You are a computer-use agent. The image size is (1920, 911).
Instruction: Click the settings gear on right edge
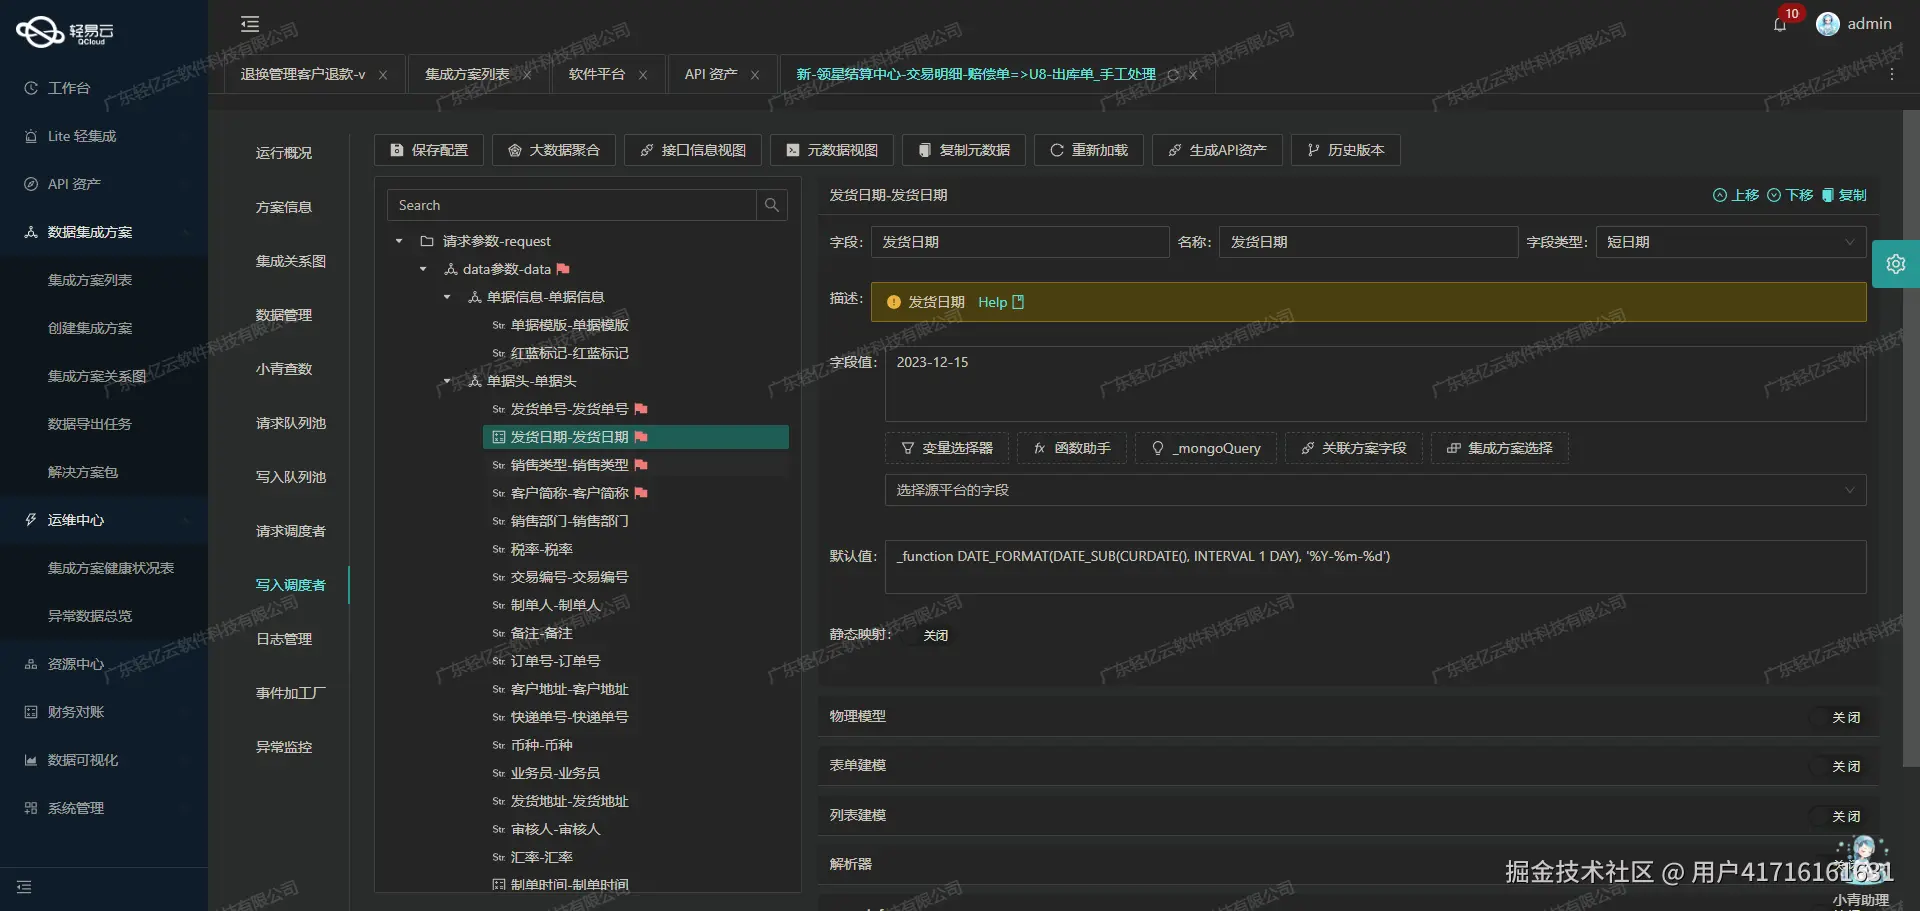tap(1896, 264)
